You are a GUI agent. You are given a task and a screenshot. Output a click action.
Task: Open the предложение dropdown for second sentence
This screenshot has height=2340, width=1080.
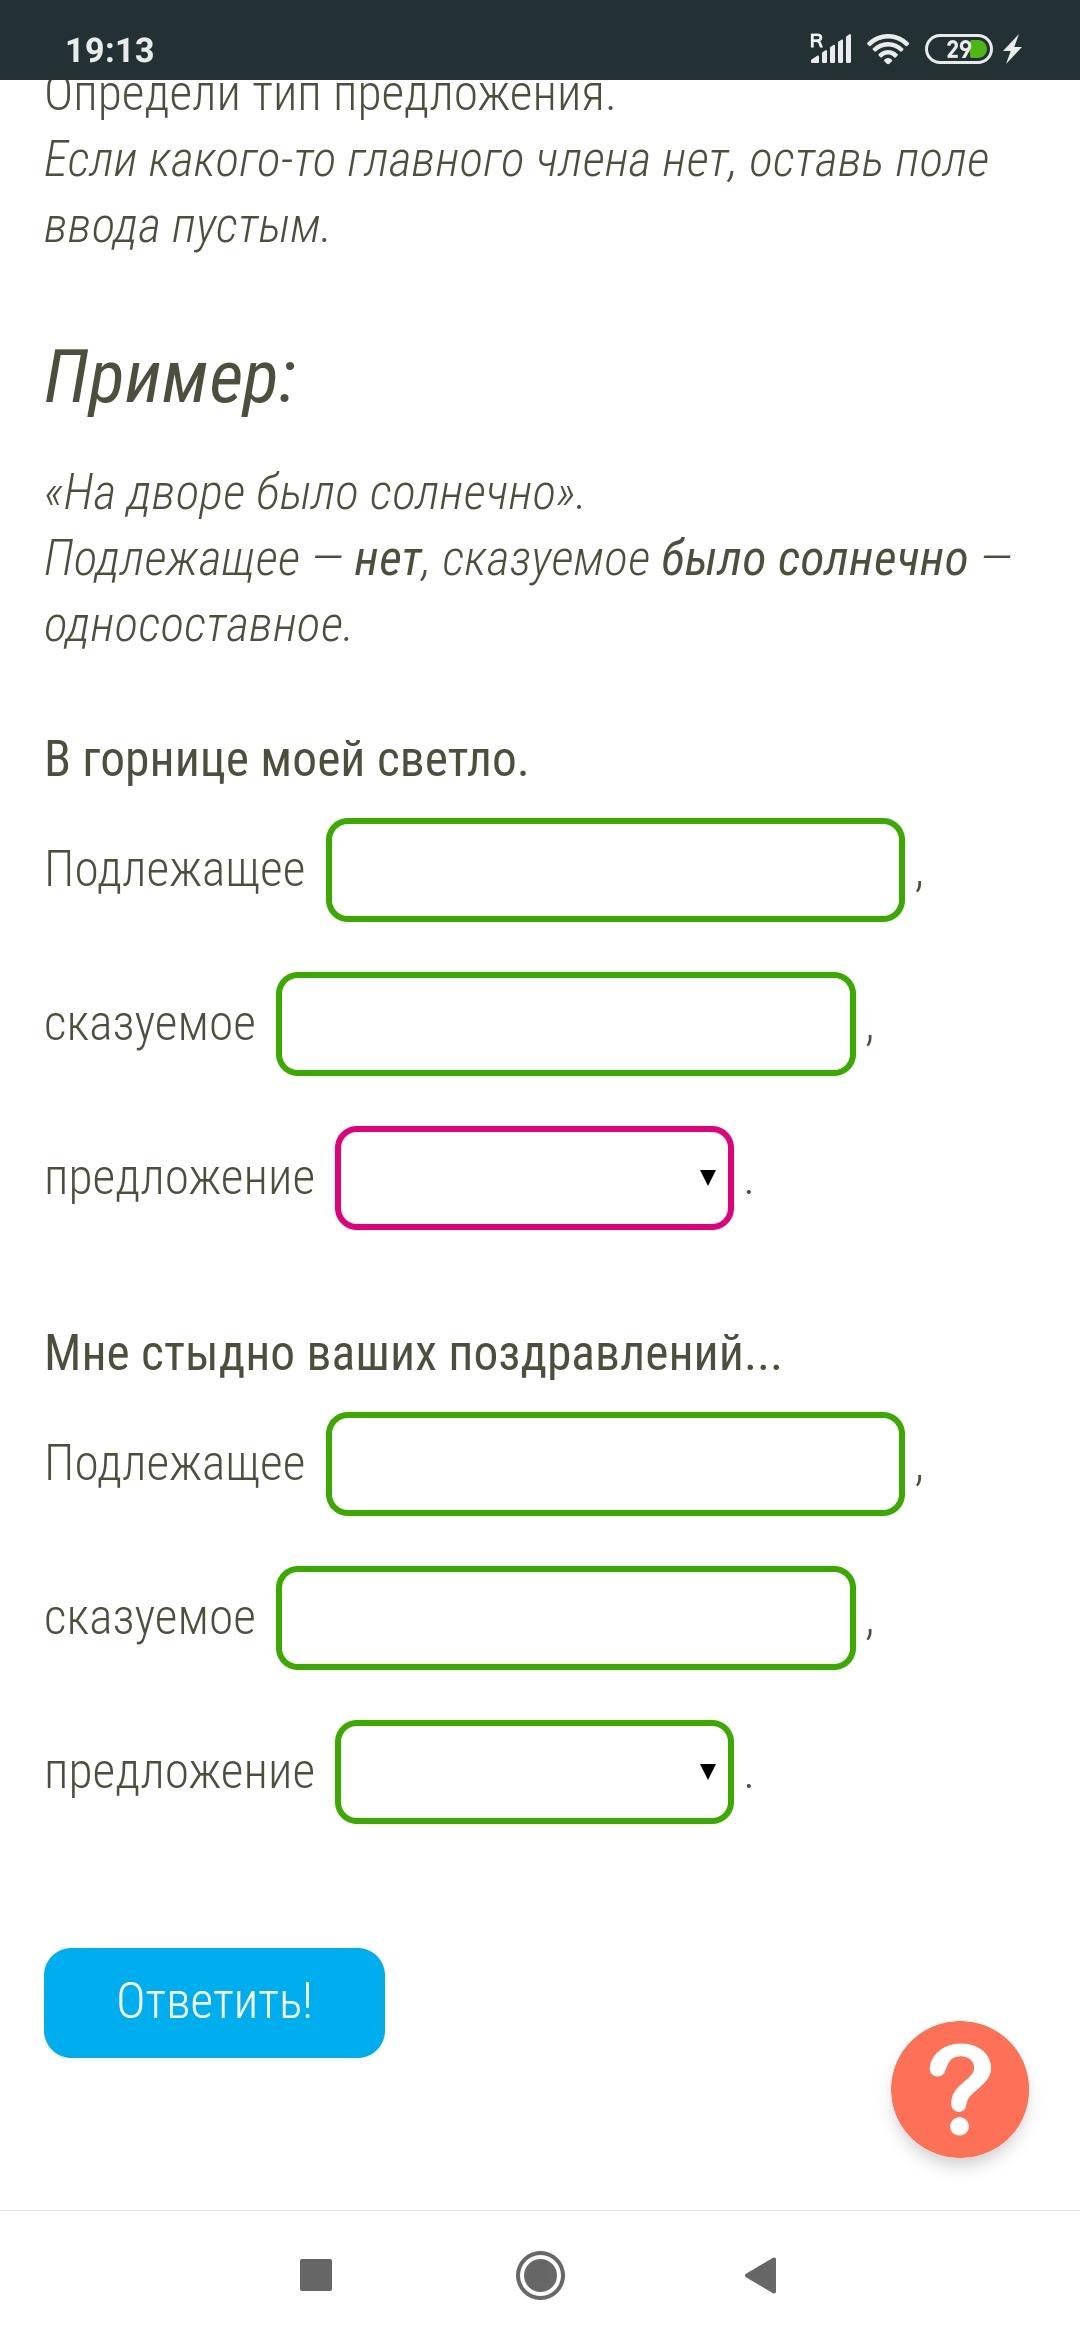[x=534, y=1772]
